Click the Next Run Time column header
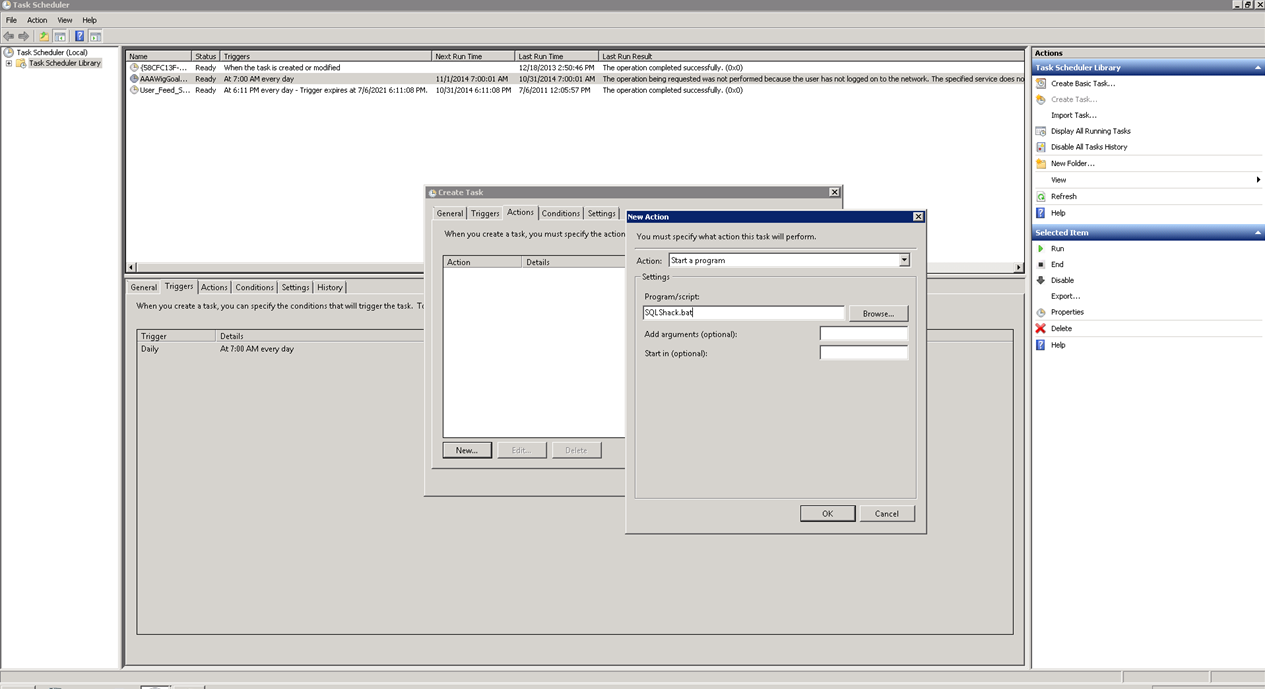The image size is (1265, 689). (x=473, y=56)
